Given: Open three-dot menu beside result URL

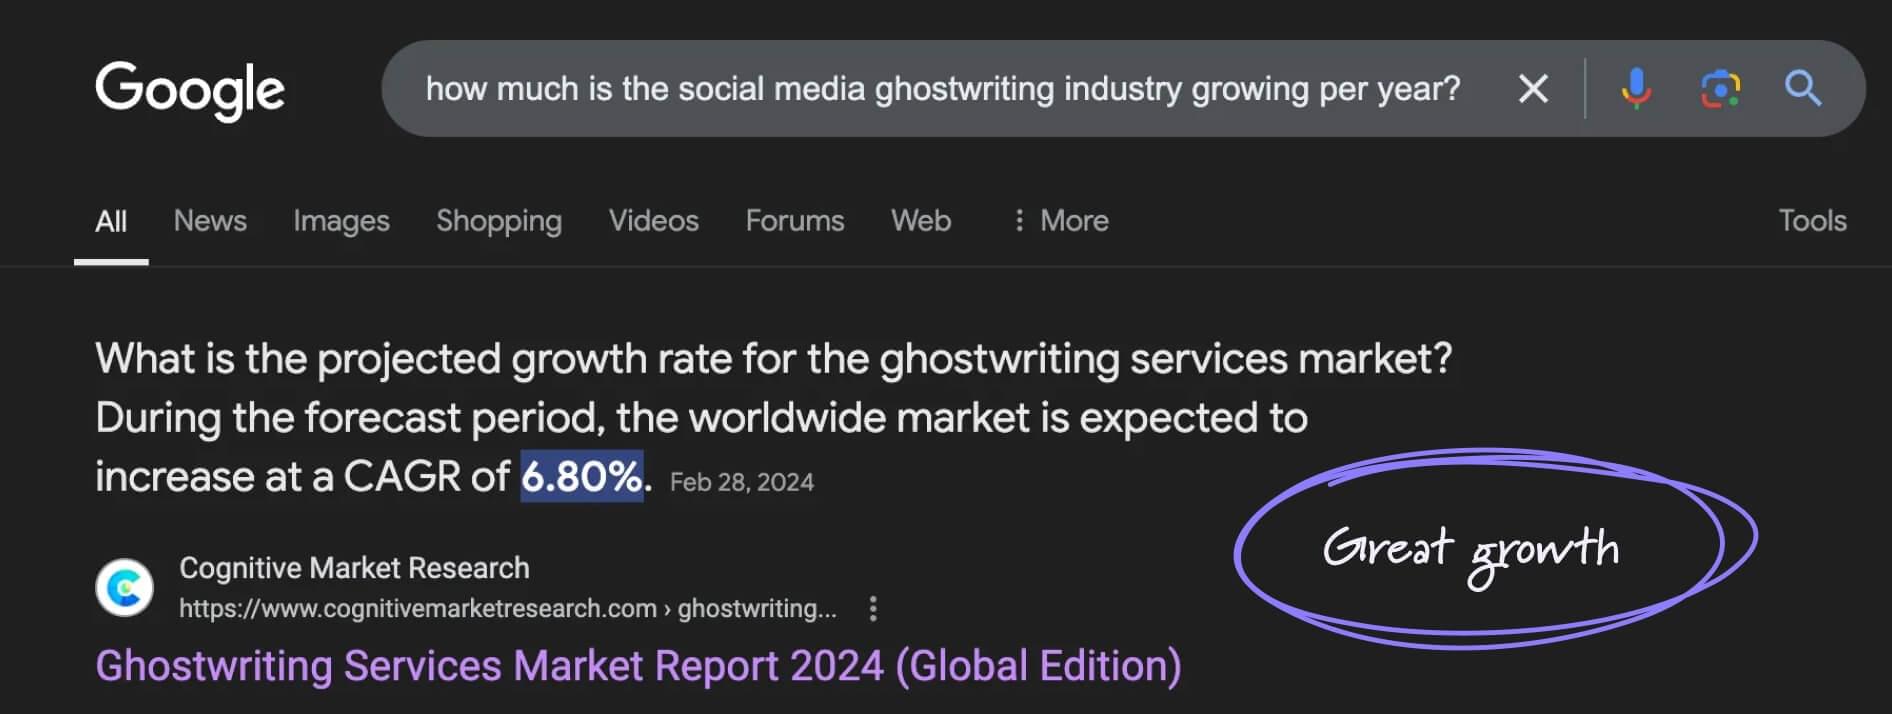Looking at the screenshot, I should tap(873, 609).
